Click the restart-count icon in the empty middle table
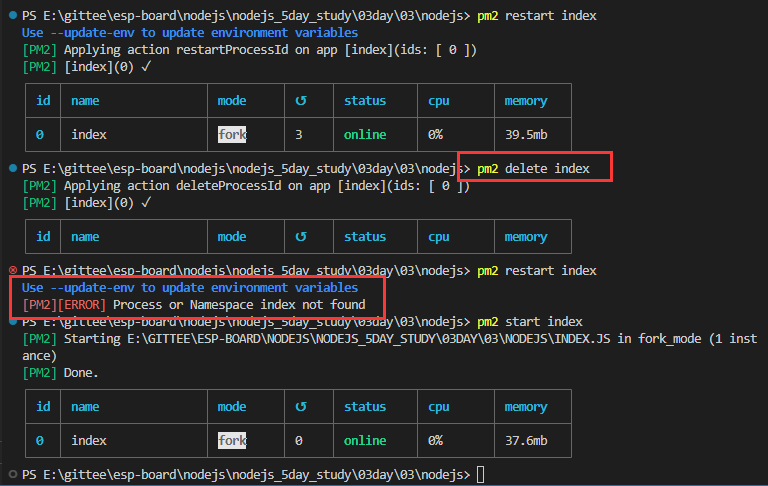The image size is (768, 486). pos(302,237)
